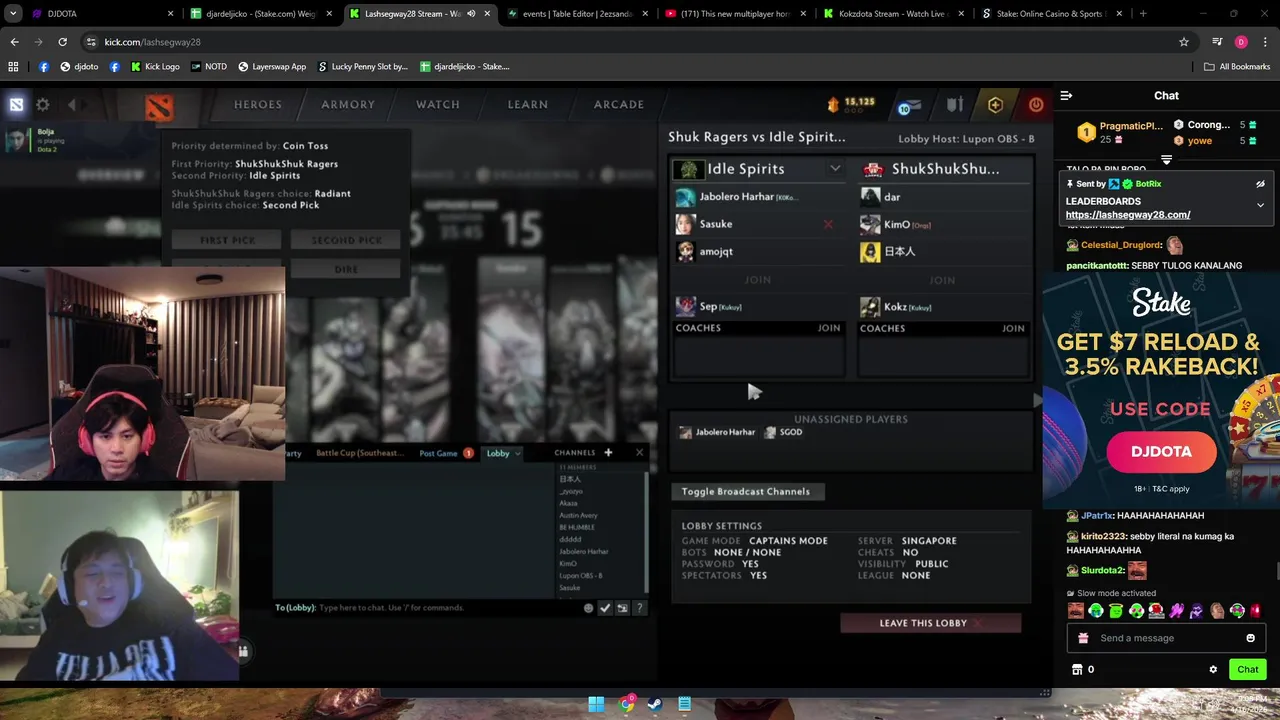Screen dimensions: 1280x720
Task: Click Windows Start button
Action: (x=596, y=704)
